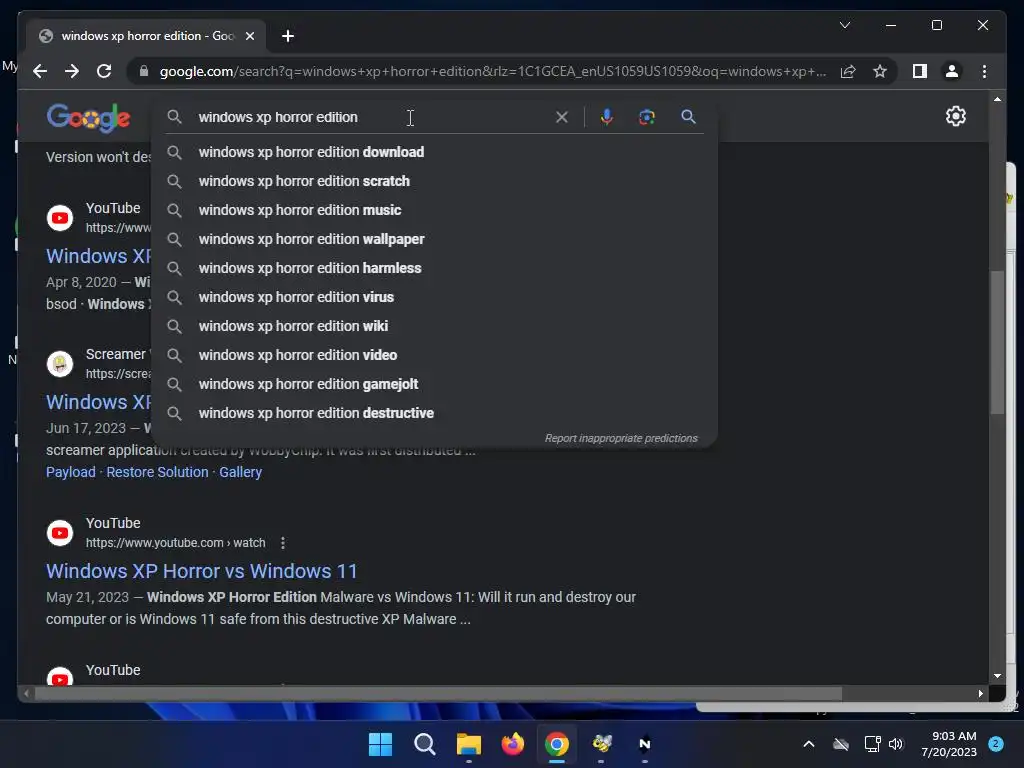
Task: Open the Restore Solution sitelink
Action: click(157, 472)
